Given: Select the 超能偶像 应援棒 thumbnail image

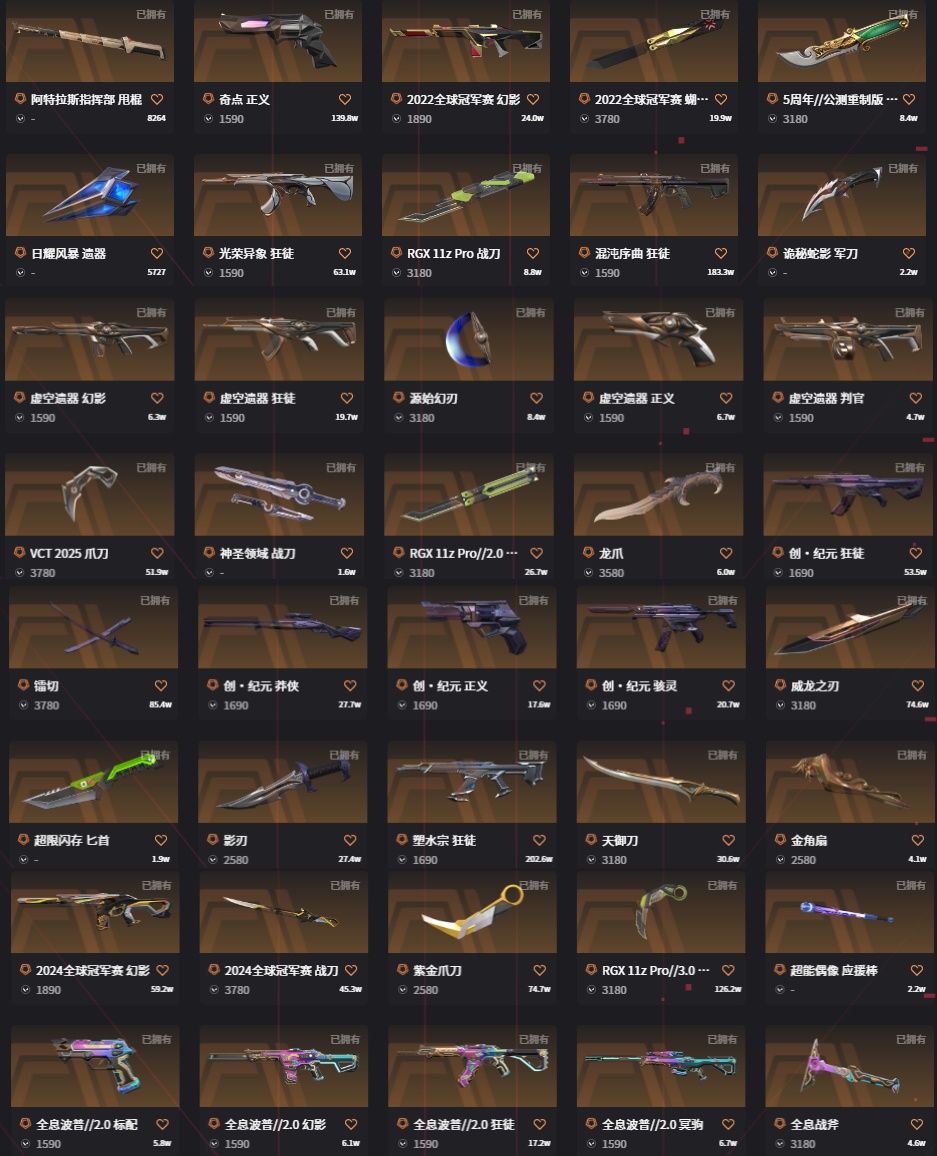Looking at the screenshot, I should point(850,913).
